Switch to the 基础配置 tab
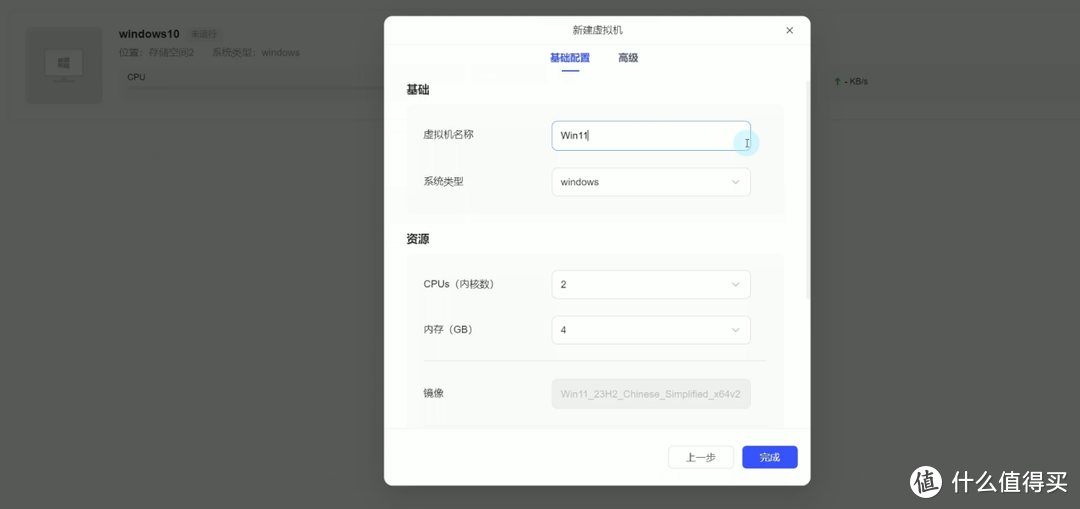 570,58
